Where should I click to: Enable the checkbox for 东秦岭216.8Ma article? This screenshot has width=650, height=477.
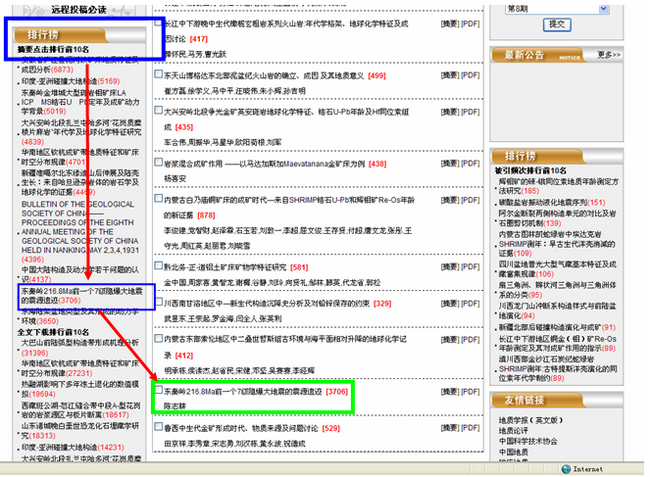tap(158, 392)
